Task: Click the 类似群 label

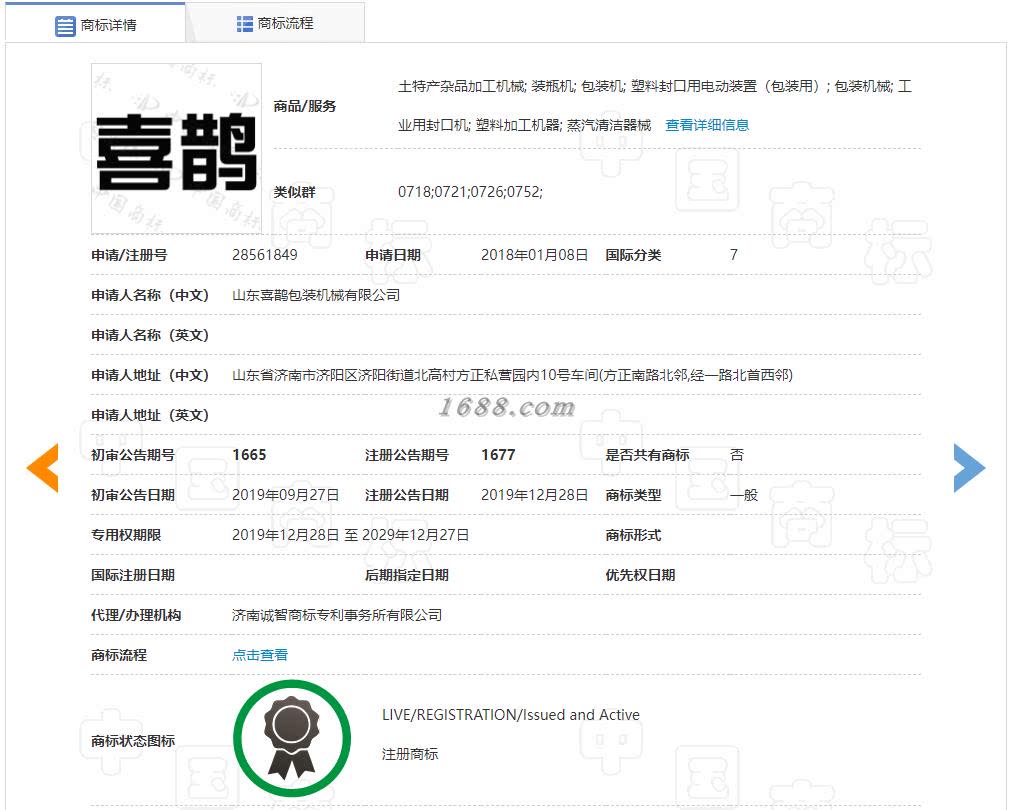Action: tap(295, 192)
